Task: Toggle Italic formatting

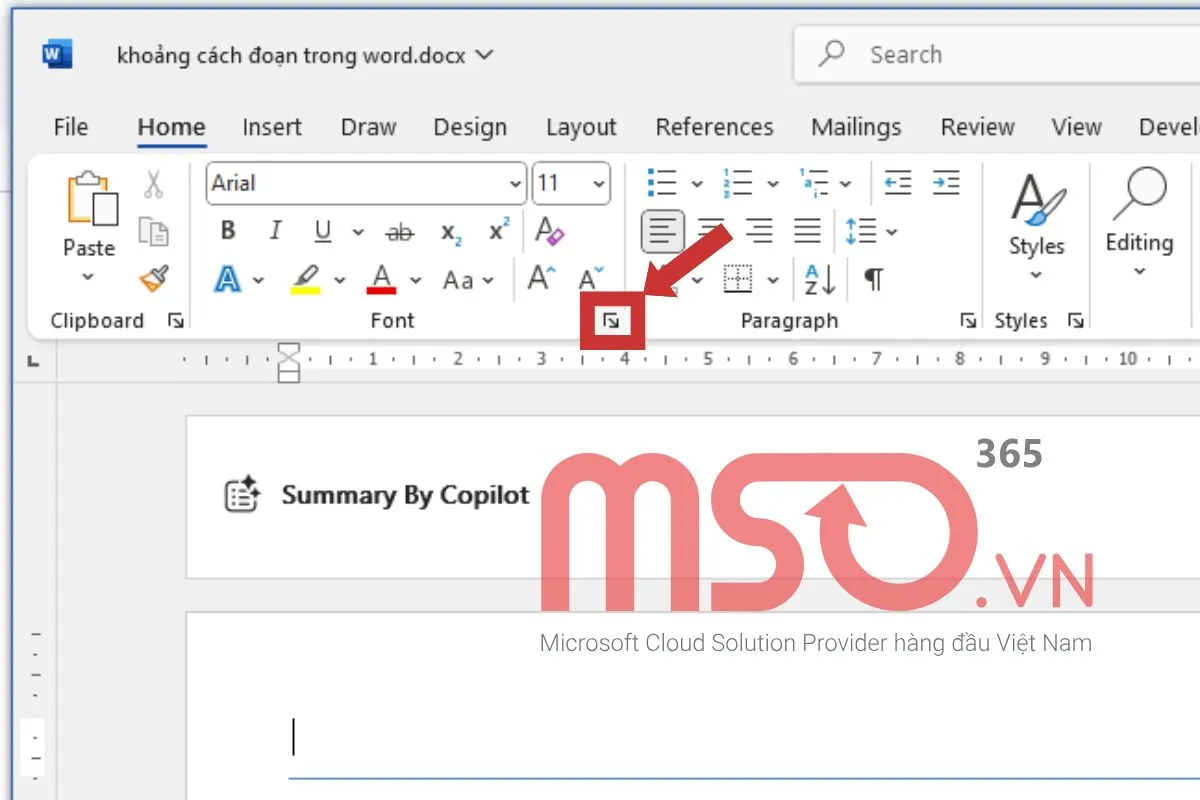Action: pos(275,231)
